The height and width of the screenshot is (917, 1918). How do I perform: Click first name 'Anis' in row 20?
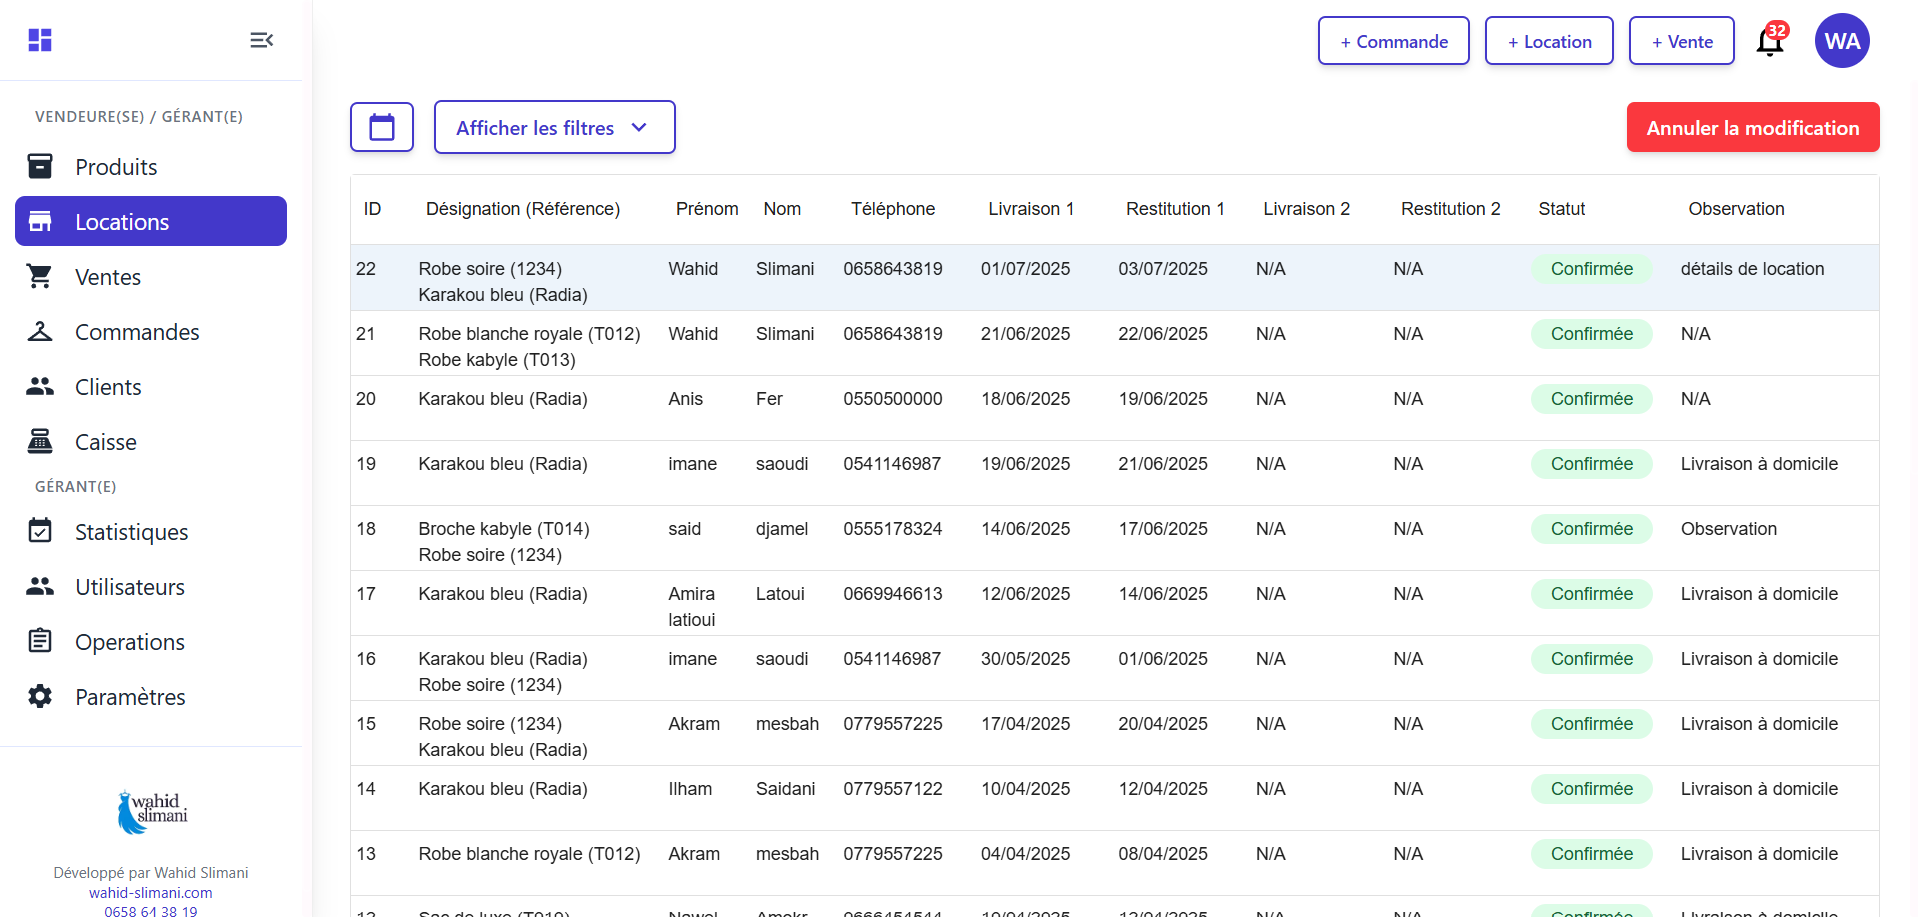coord(685,399)
